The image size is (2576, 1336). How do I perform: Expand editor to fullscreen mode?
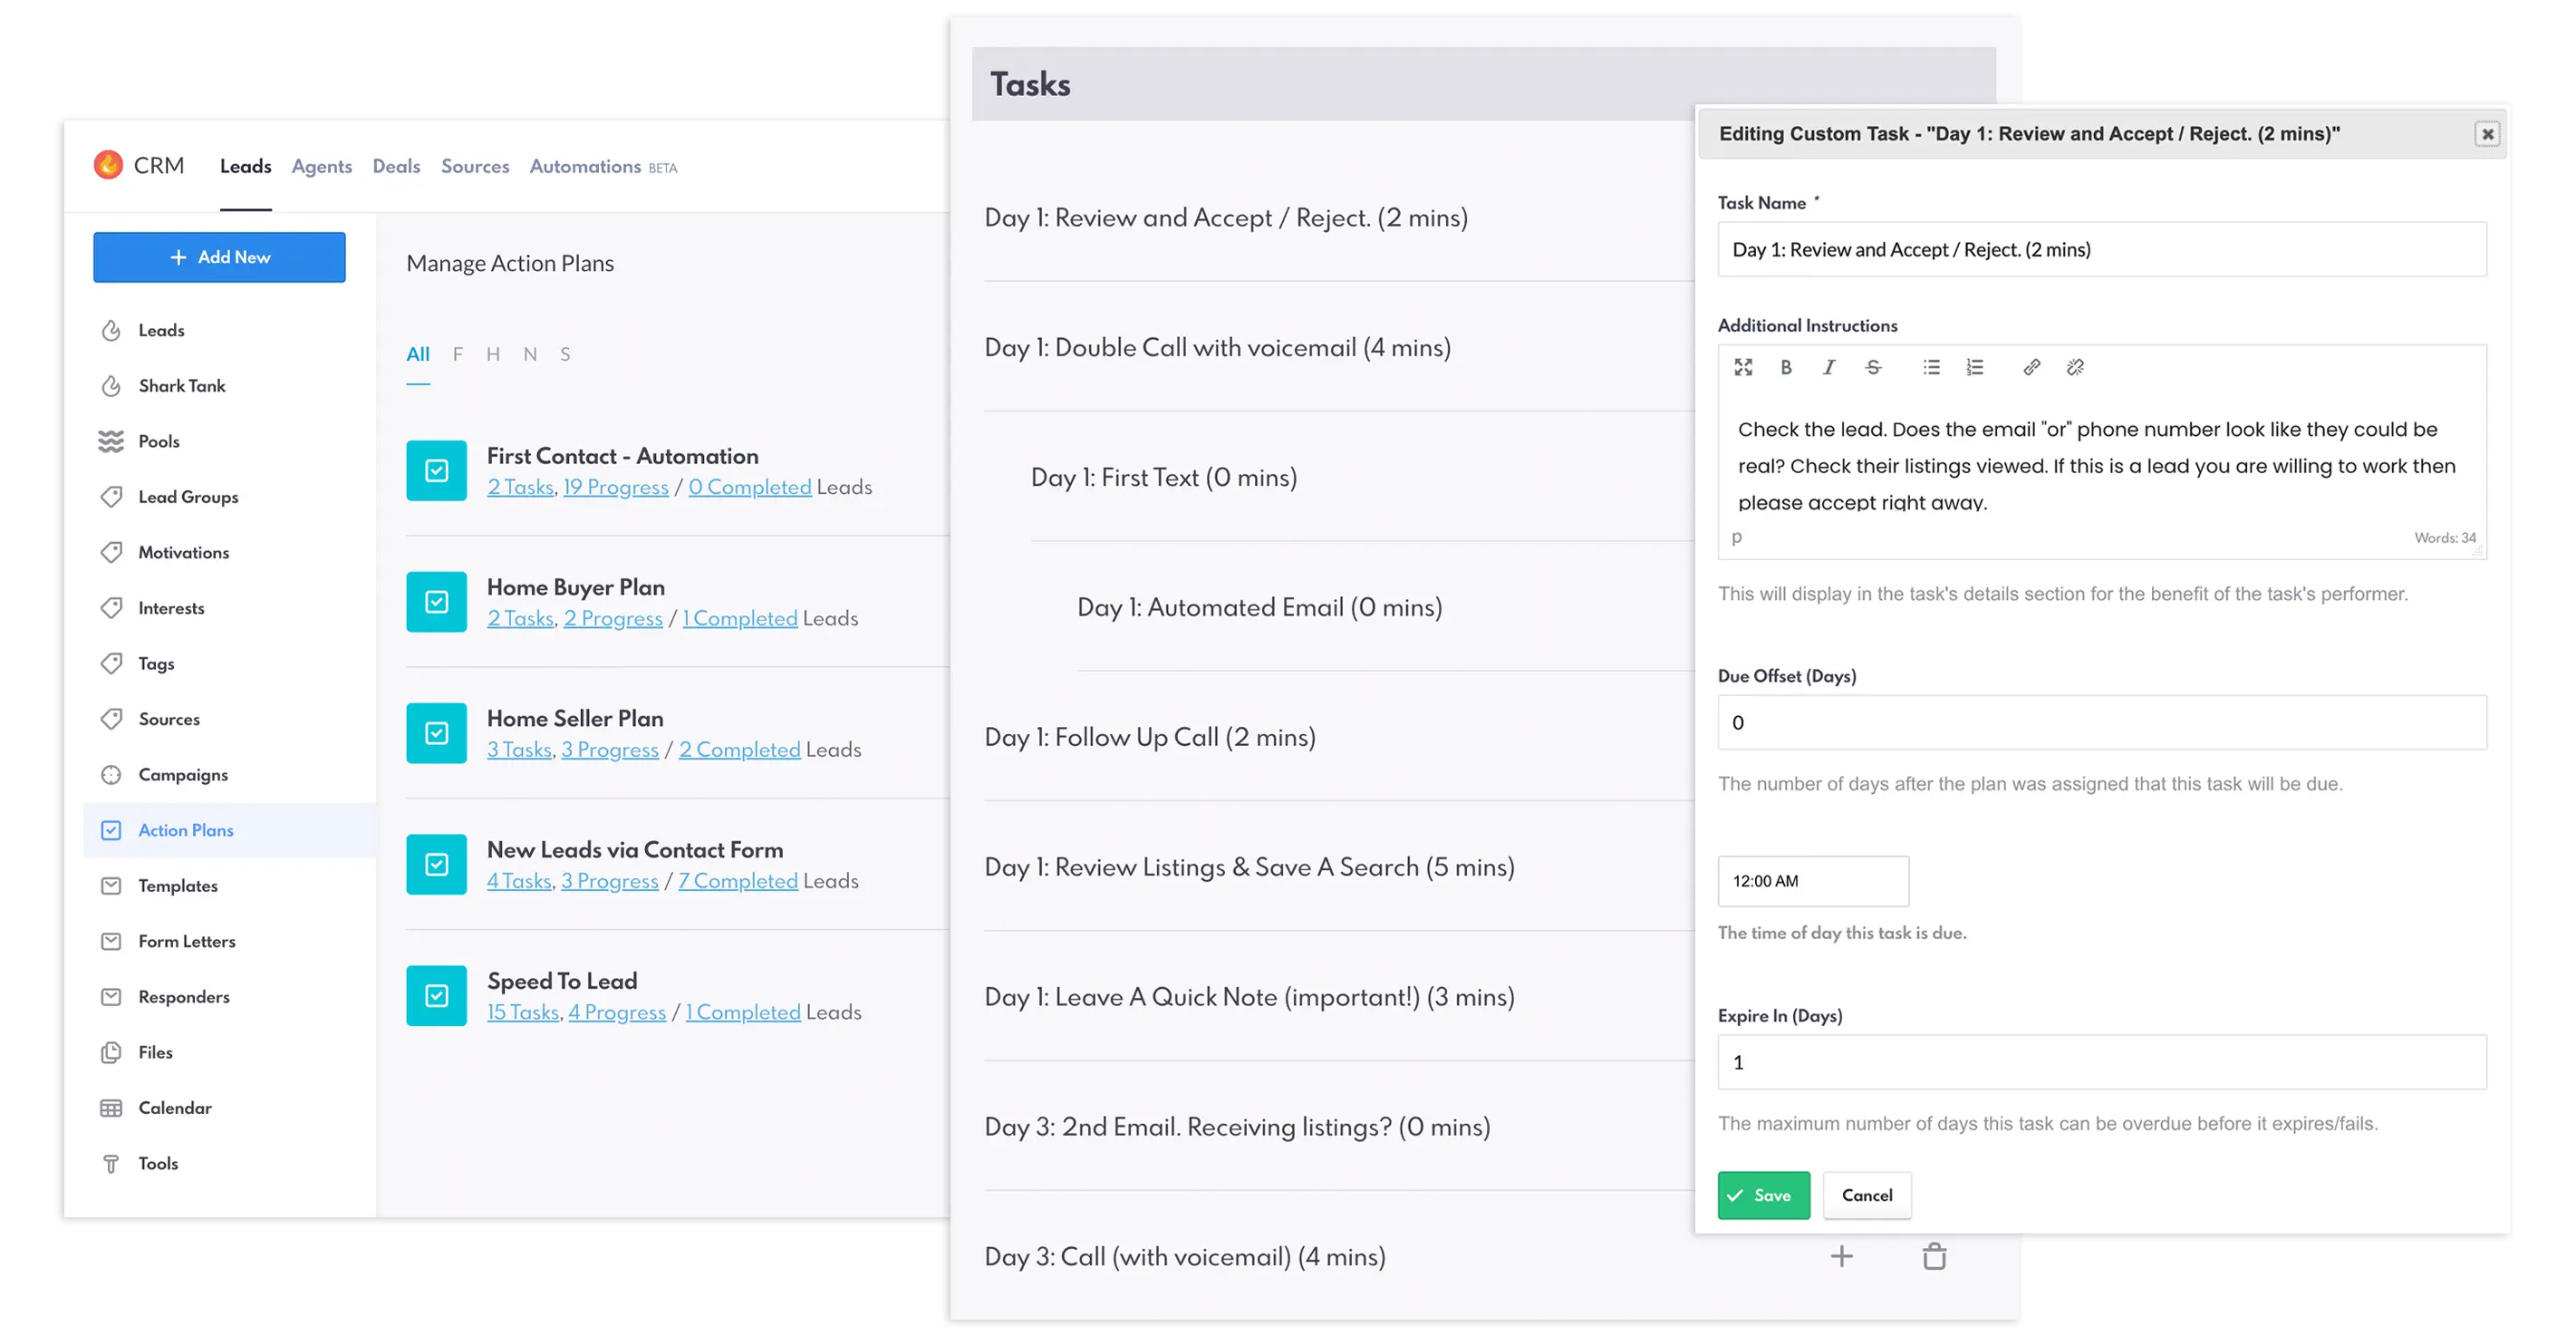1743,367
